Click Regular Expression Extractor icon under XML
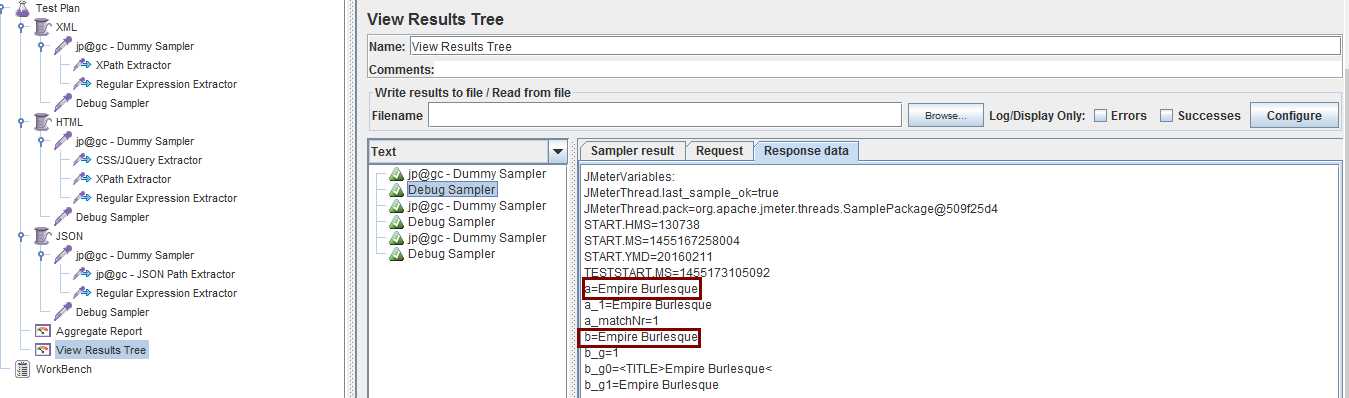 coord(82,84)
